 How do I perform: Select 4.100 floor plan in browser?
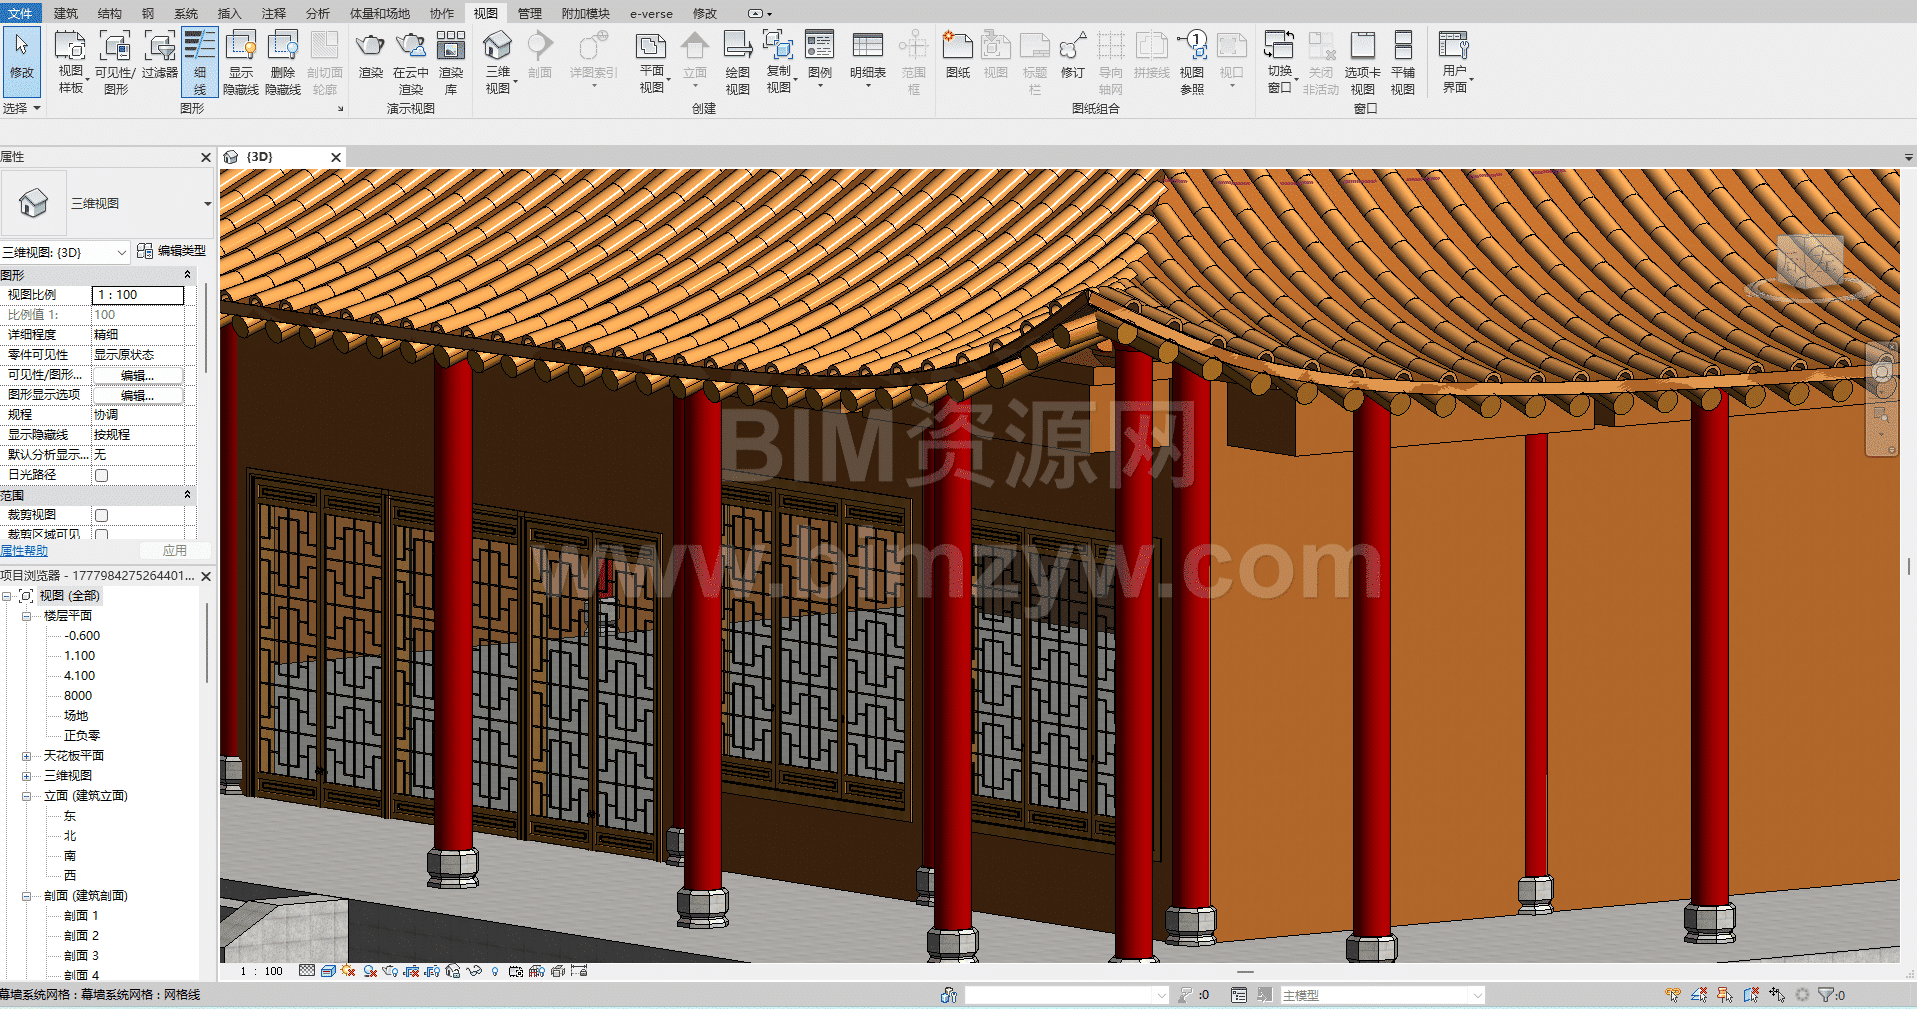79,676
